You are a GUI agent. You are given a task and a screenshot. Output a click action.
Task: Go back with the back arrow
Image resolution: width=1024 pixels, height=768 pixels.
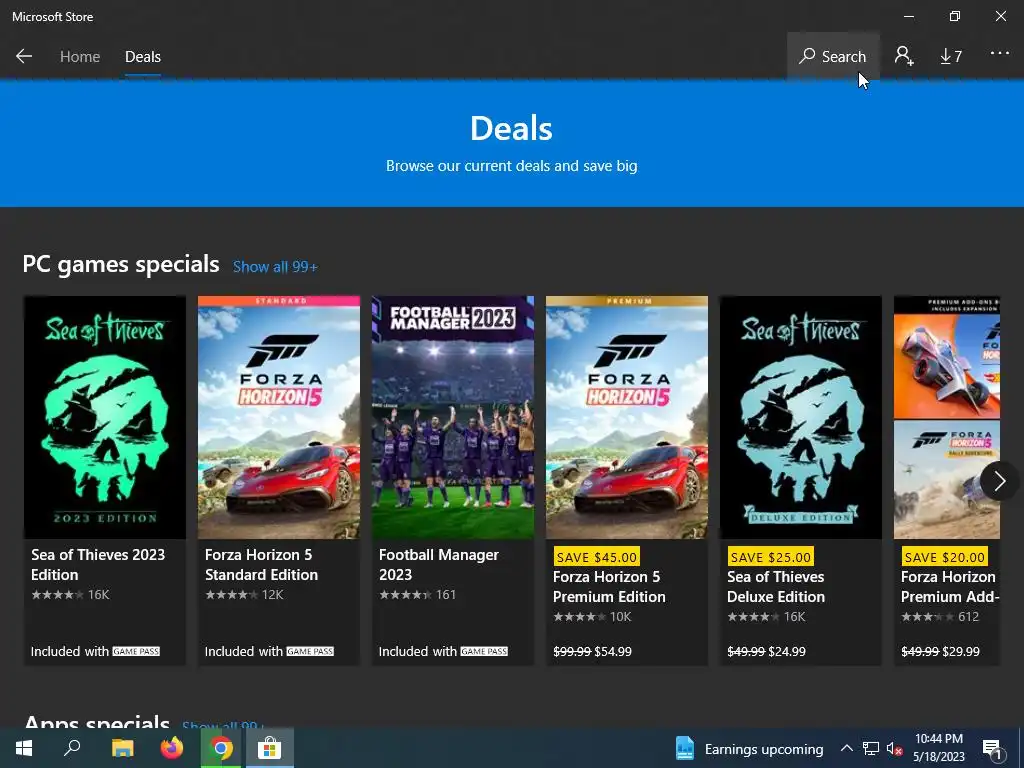click(x=24, y=56)
